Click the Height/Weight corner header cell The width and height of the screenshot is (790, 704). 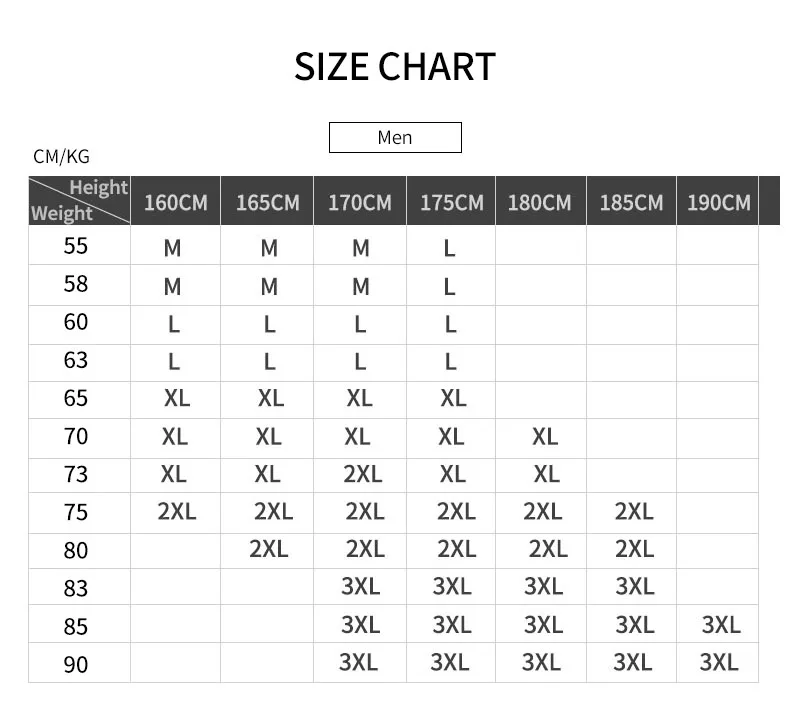[x=80, y=201]
